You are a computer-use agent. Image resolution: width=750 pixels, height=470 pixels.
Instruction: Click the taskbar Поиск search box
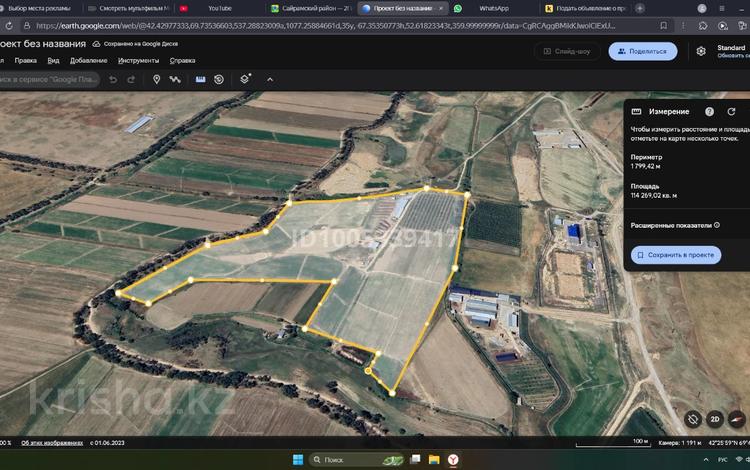356,459
